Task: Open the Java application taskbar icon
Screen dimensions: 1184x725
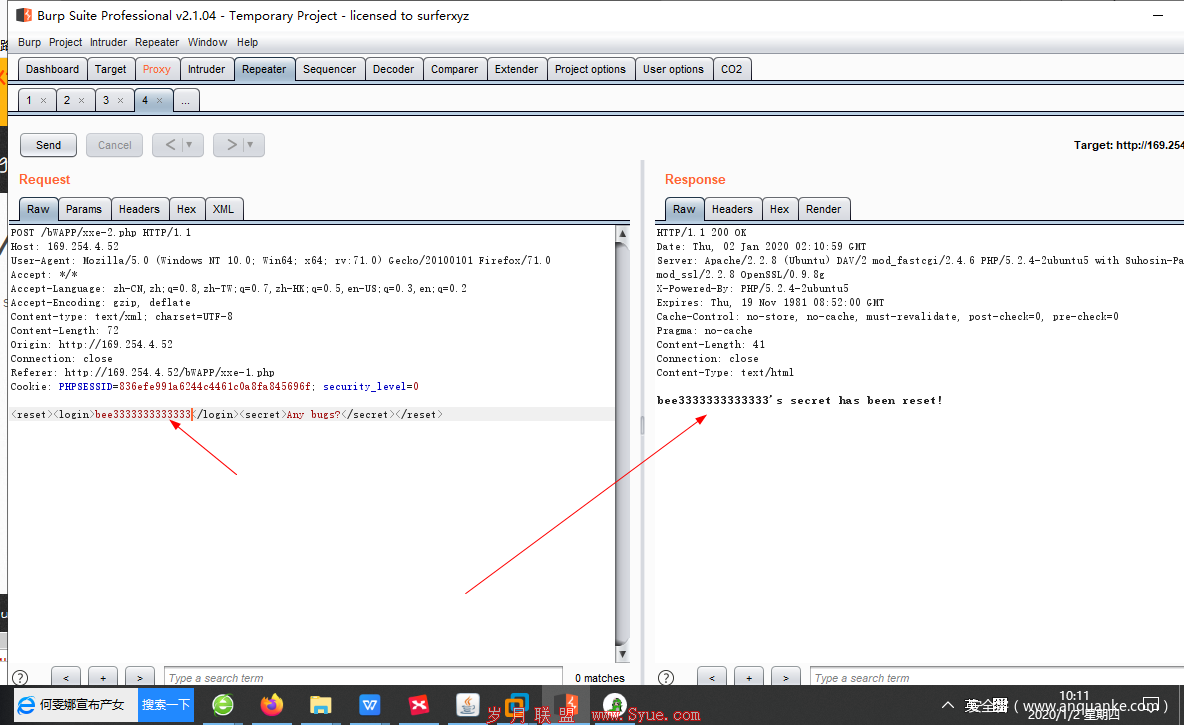Action: [468, 705]
